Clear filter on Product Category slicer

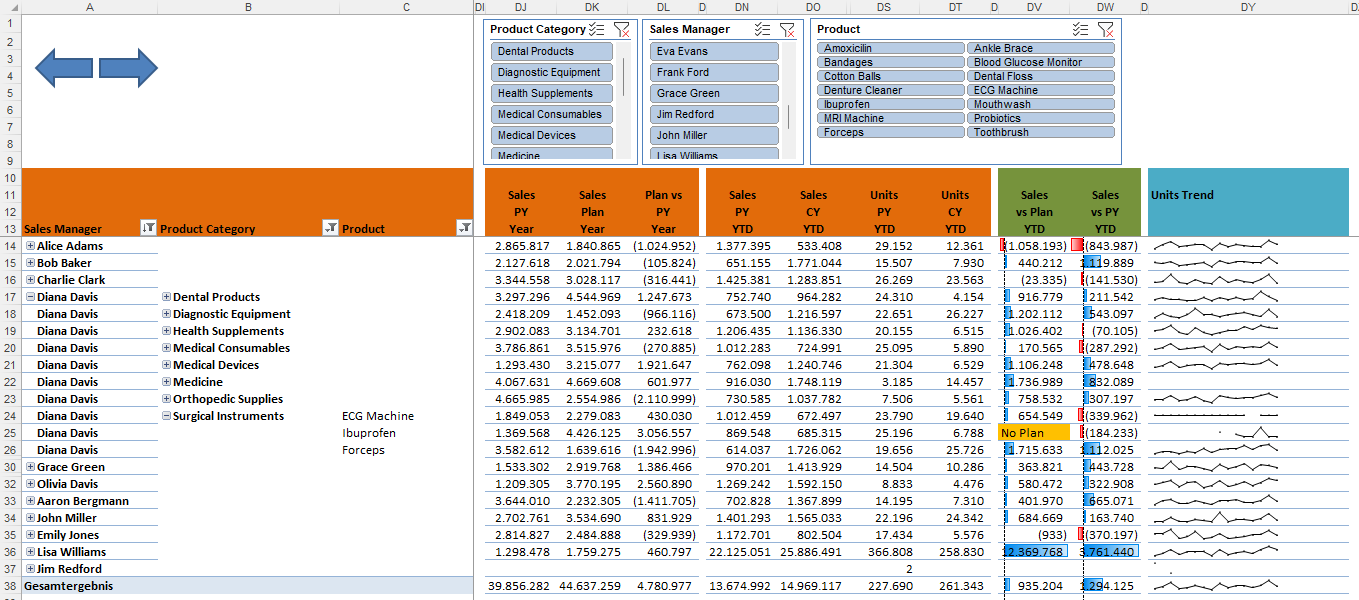click(x=621, y=29)
